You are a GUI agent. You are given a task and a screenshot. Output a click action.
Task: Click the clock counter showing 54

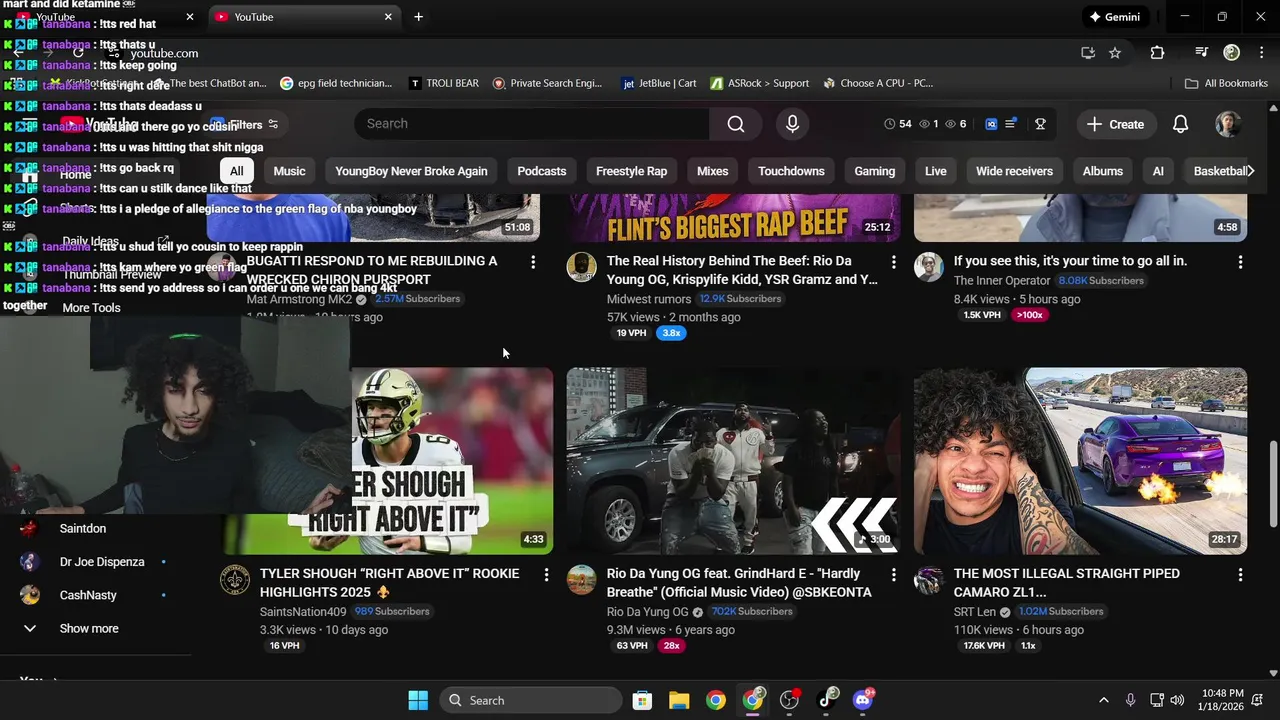click(897, 124)
